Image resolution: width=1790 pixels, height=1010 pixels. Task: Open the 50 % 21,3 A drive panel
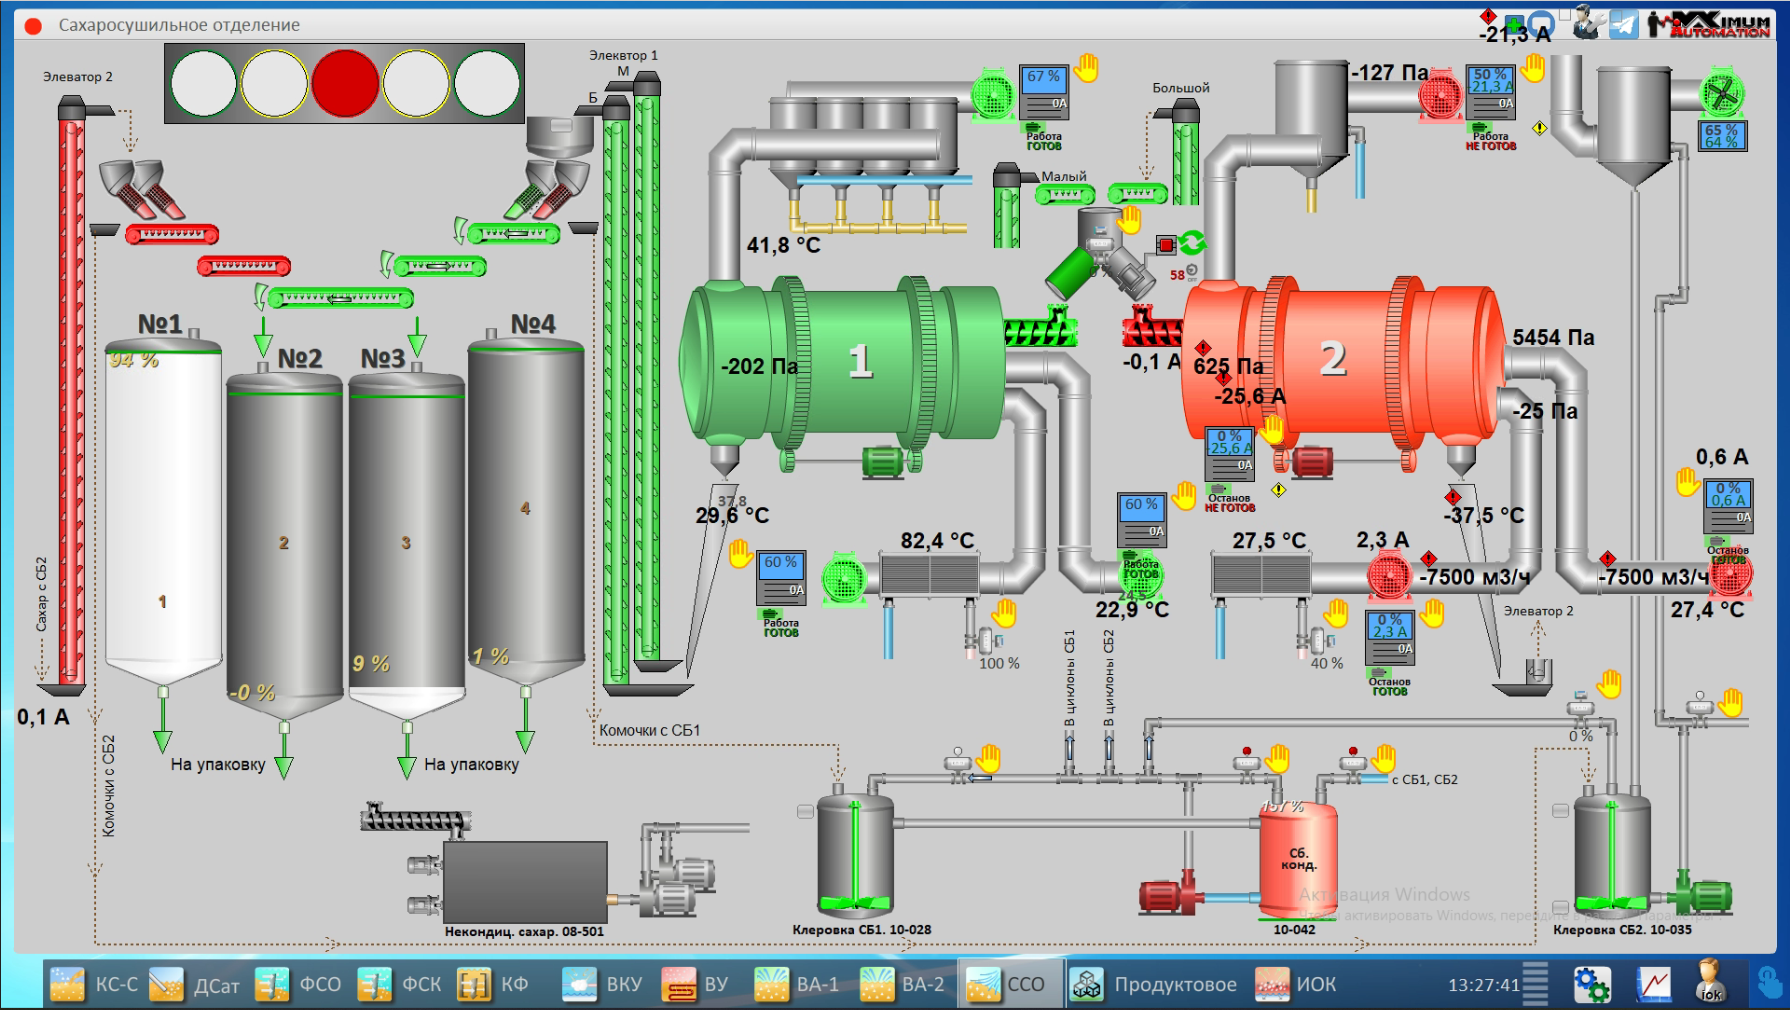click(x=1491, y=90)
